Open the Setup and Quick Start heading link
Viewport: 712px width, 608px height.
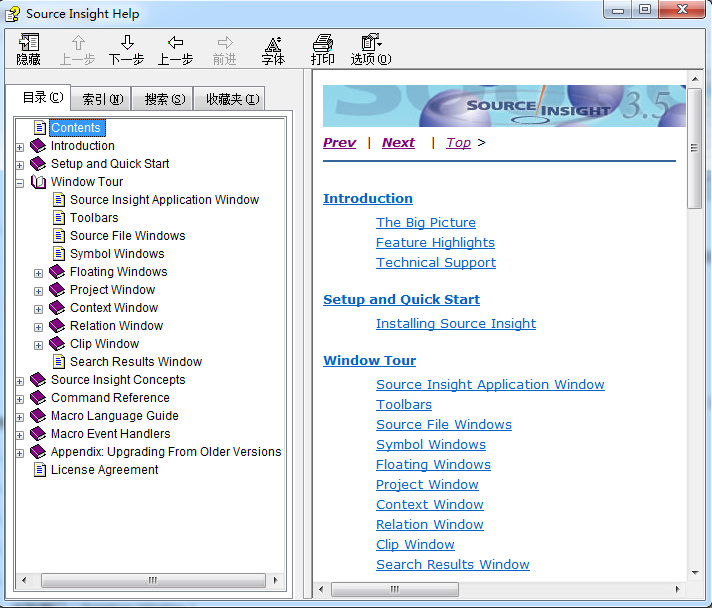coord(401,300)
